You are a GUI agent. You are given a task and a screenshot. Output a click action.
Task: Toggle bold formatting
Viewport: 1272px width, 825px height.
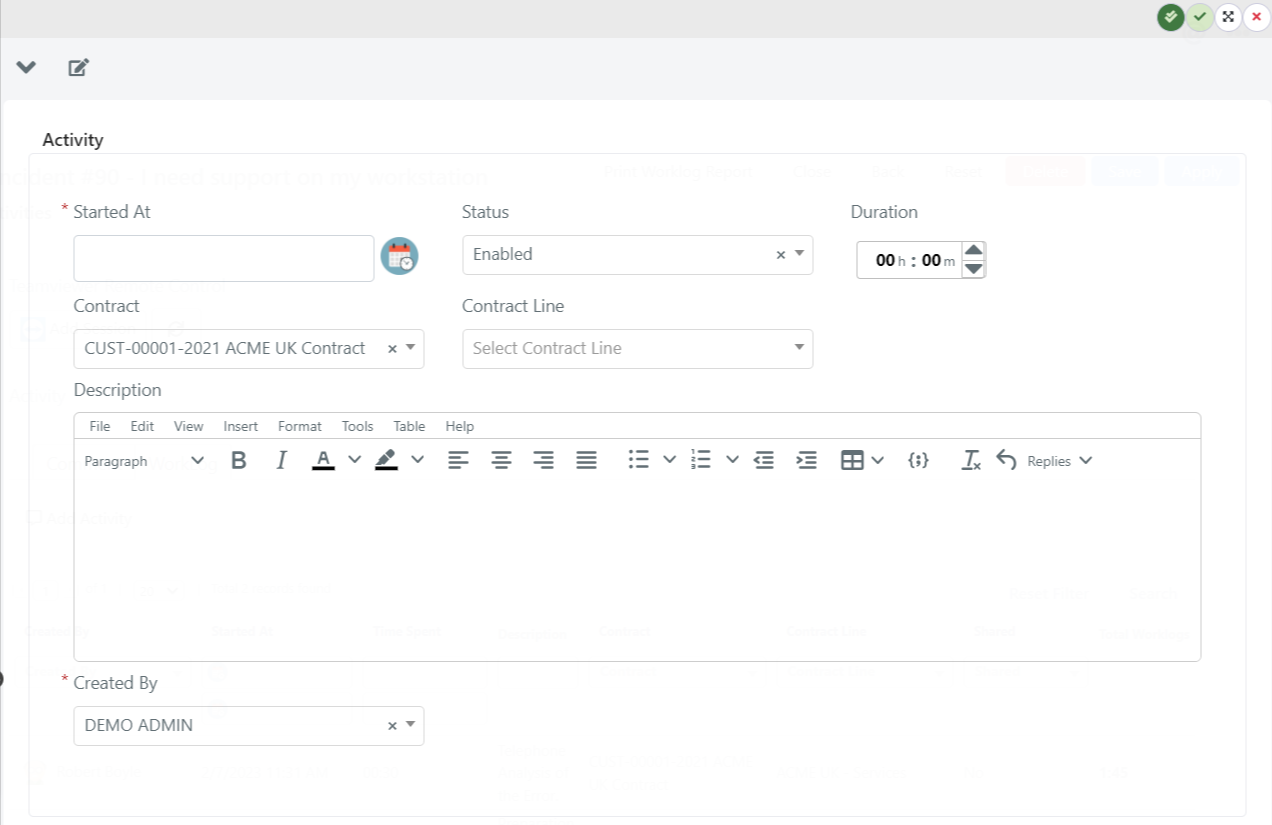(x=238, y=461)
